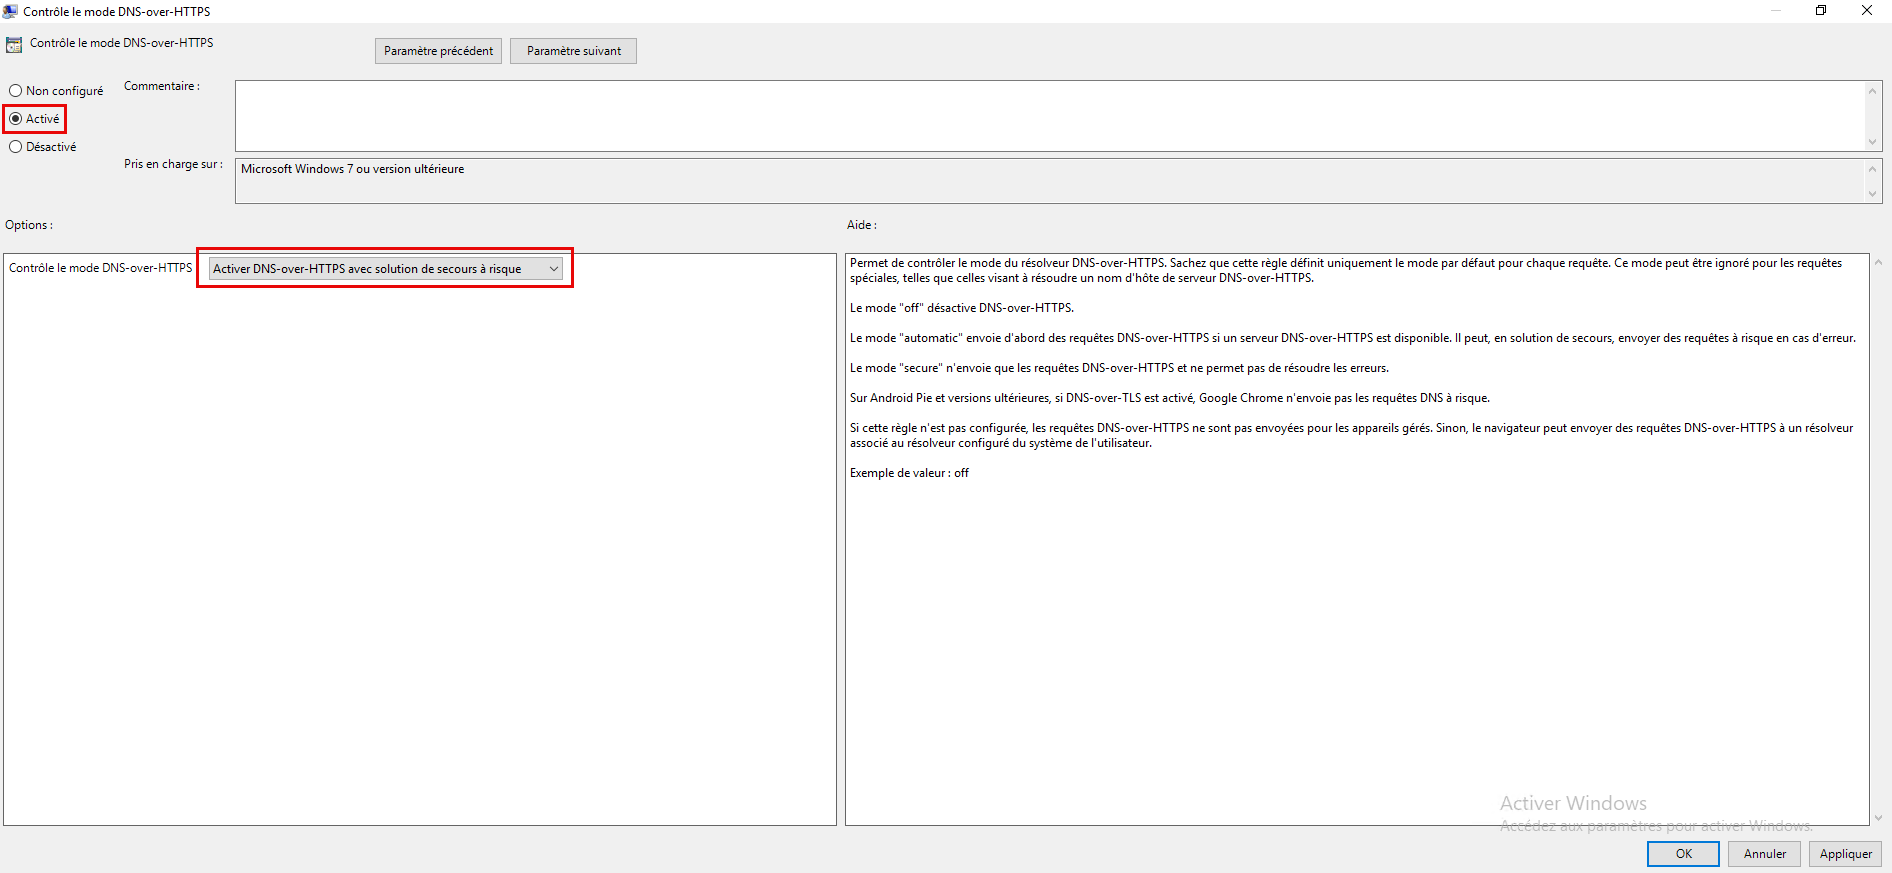Click scroll down arrow of supported-on box

point(1873,194)
